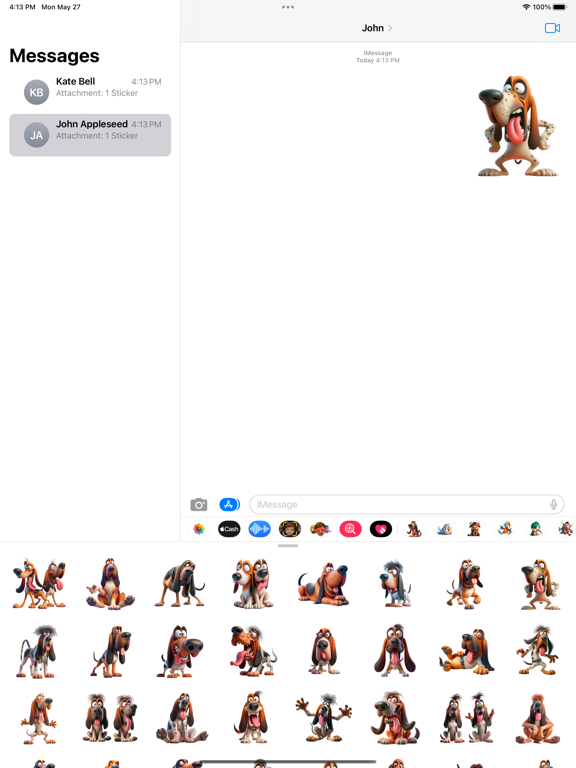Pick the orange-haired dog sitting cross-legged
This screenshot has width=576, height=768.
538,718
